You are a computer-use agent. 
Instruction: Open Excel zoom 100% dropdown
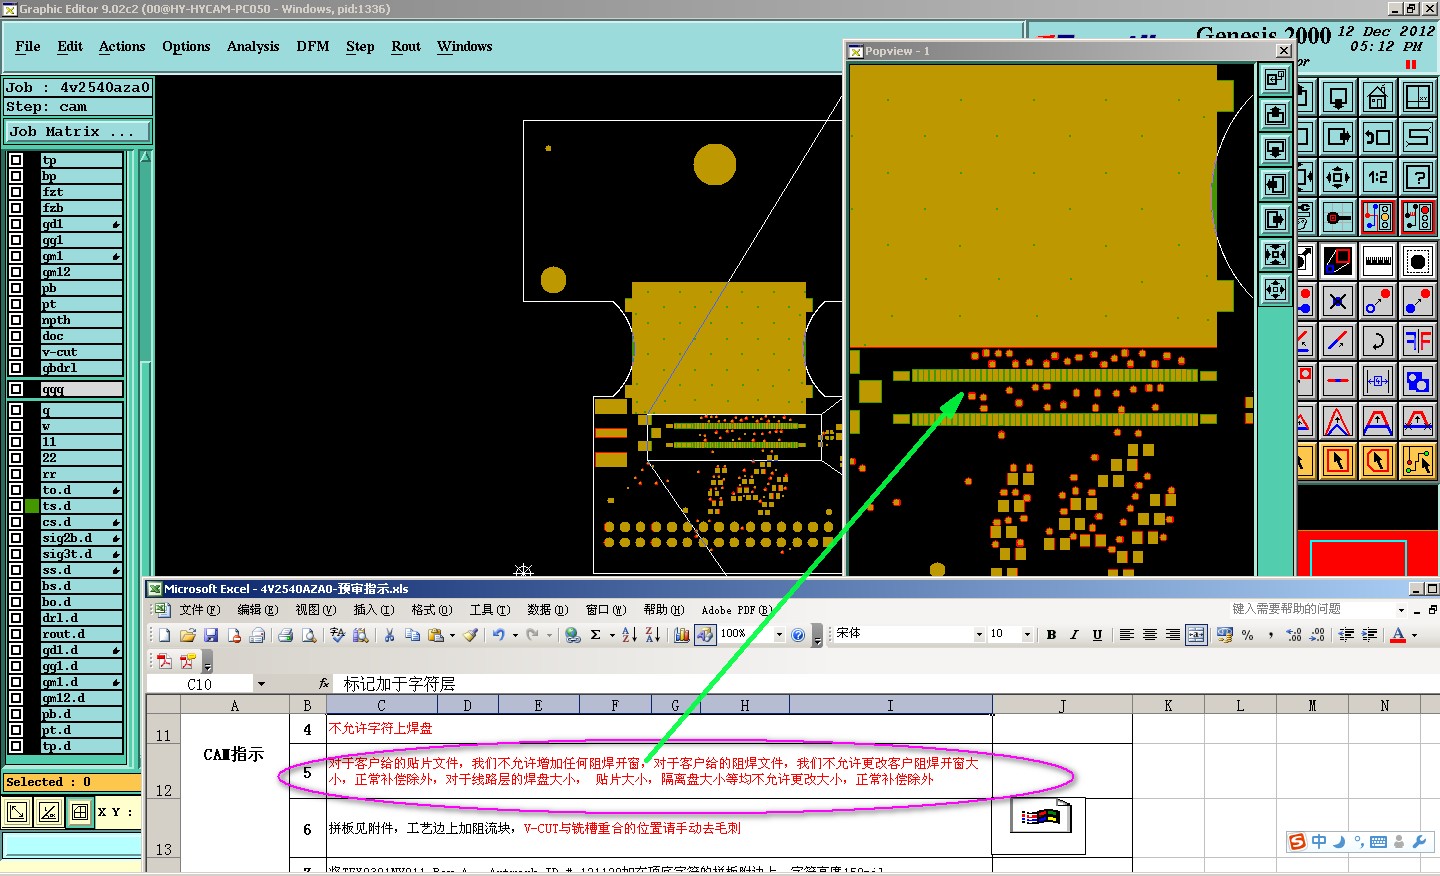778,635
